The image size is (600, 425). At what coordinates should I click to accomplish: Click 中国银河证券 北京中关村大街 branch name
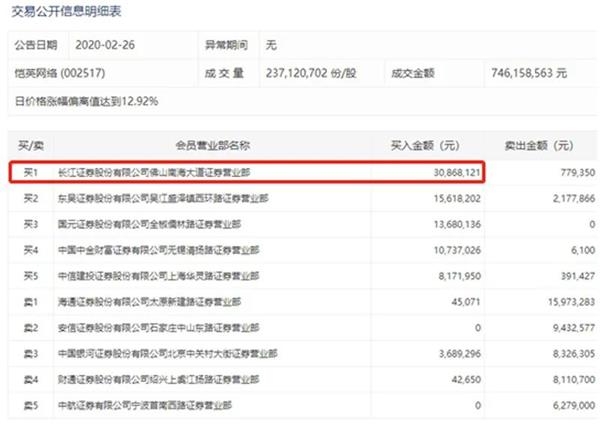point(168,353)
